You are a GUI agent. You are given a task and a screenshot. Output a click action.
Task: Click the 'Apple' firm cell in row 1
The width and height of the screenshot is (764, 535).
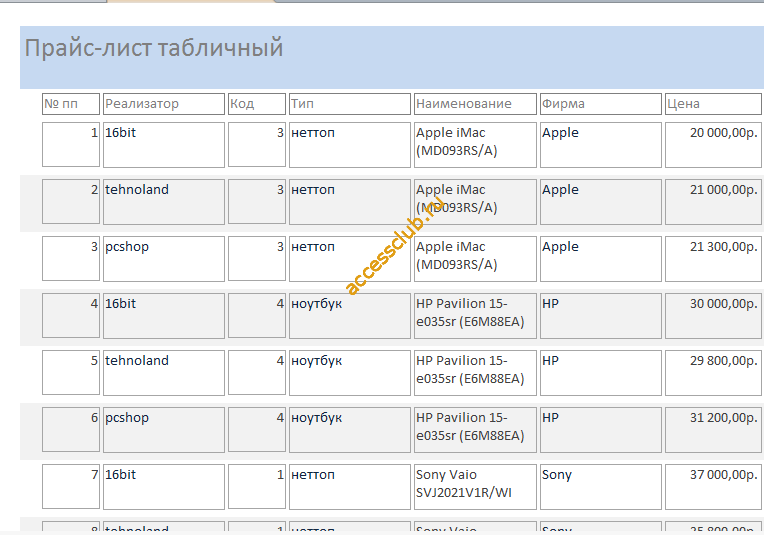[601, 145]
